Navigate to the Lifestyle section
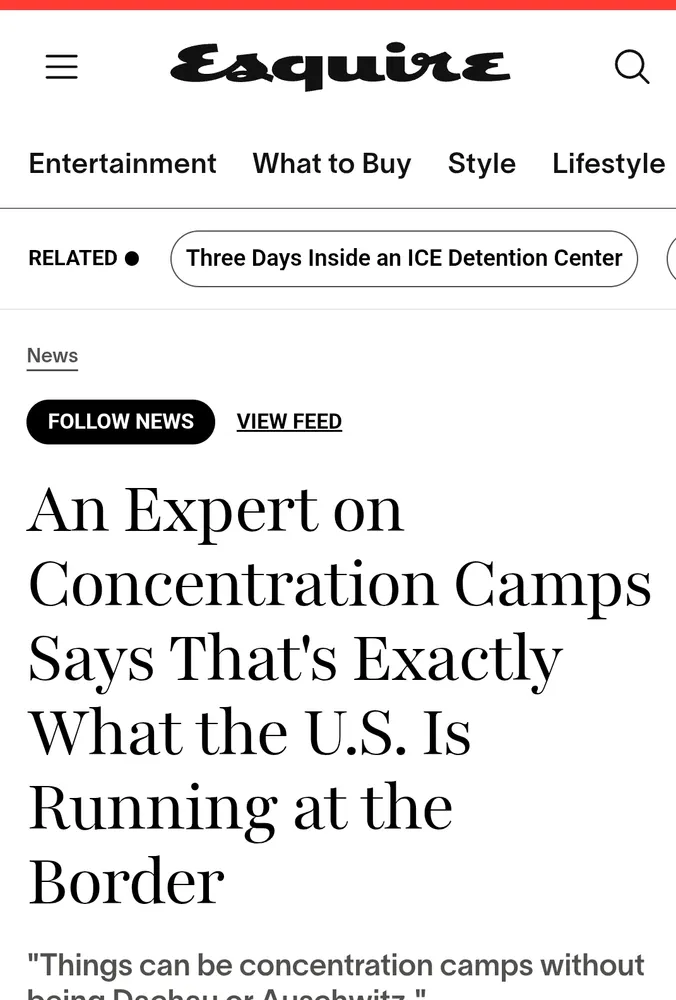The height and width of the screenshot is (1000, 676). pos(608,163)
